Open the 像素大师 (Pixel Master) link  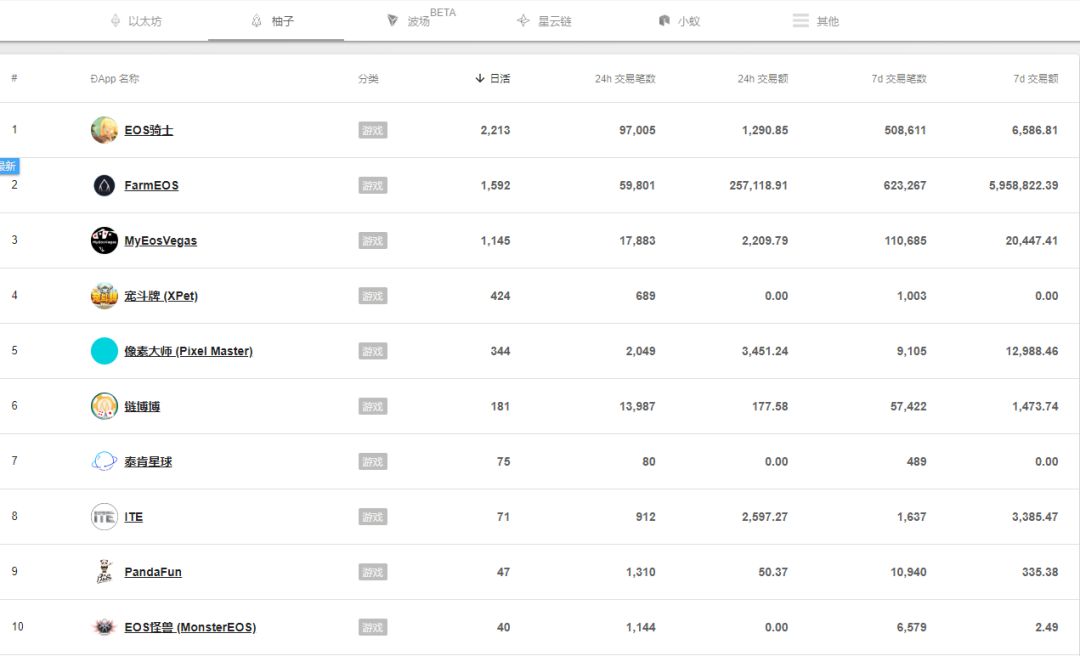[x=189, y=351]
